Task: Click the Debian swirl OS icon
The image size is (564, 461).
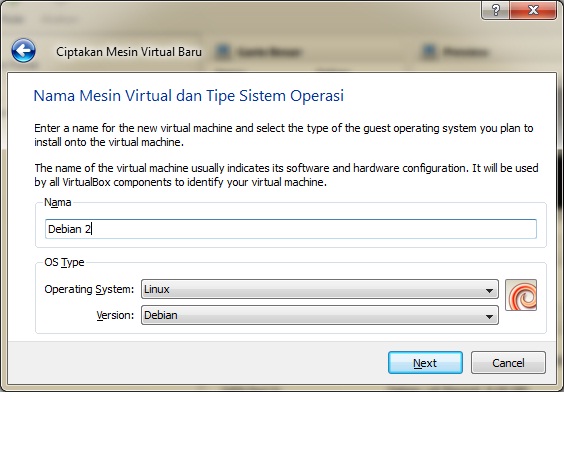Action: click(x=521, y=295)
